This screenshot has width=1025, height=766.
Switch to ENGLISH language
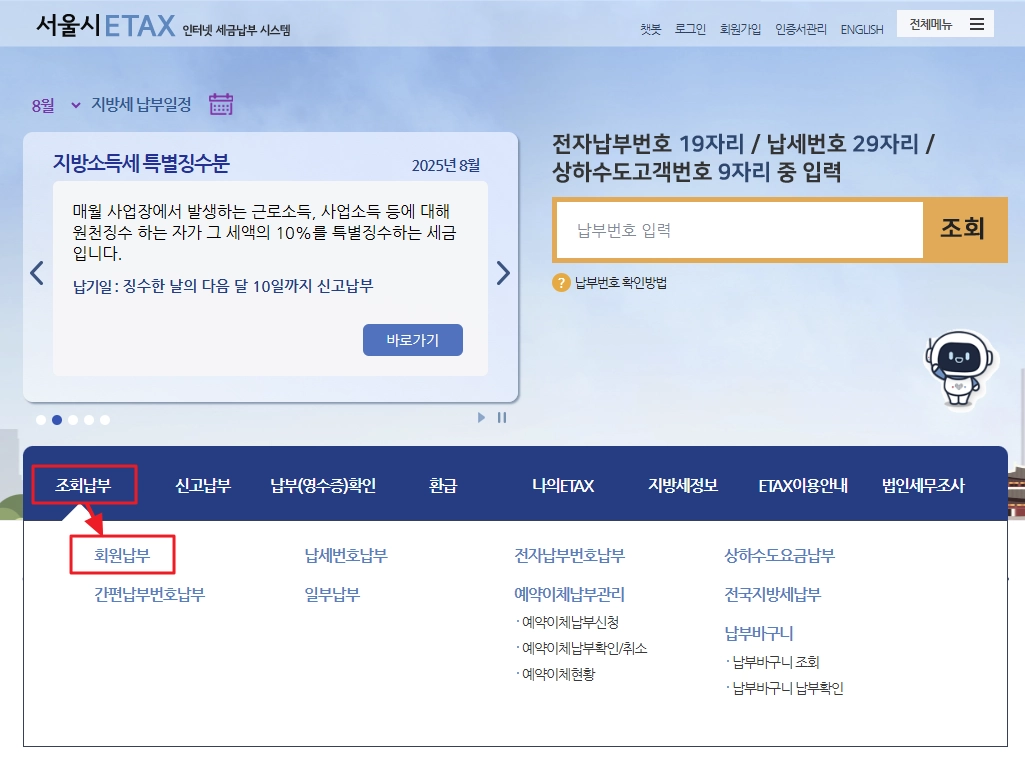(862, 29)
